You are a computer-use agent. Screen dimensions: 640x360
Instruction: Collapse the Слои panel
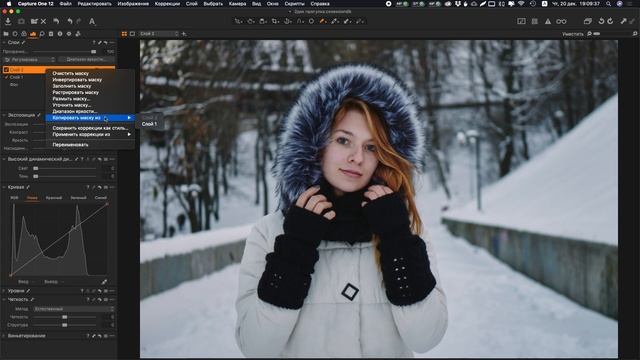coord(4,42)
